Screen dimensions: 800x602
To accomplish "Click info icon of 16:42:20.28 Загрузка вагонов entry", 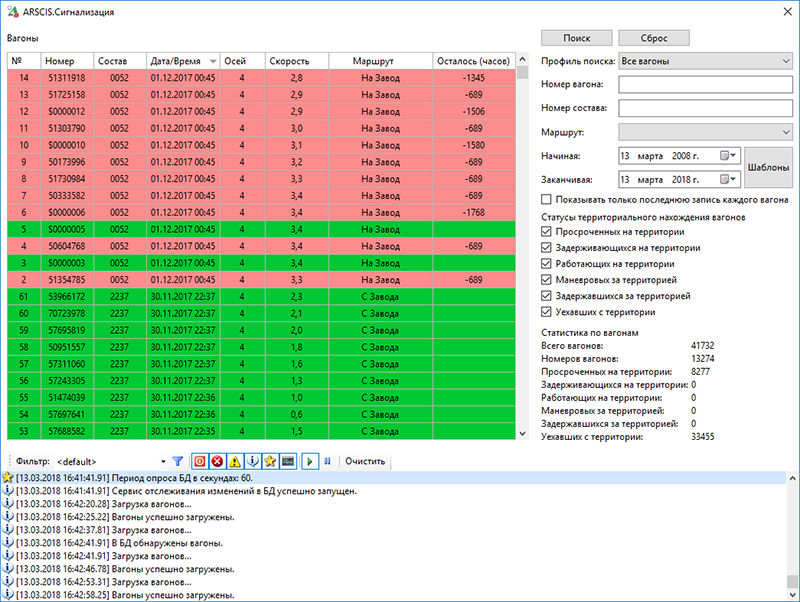I will coord(8,504).
